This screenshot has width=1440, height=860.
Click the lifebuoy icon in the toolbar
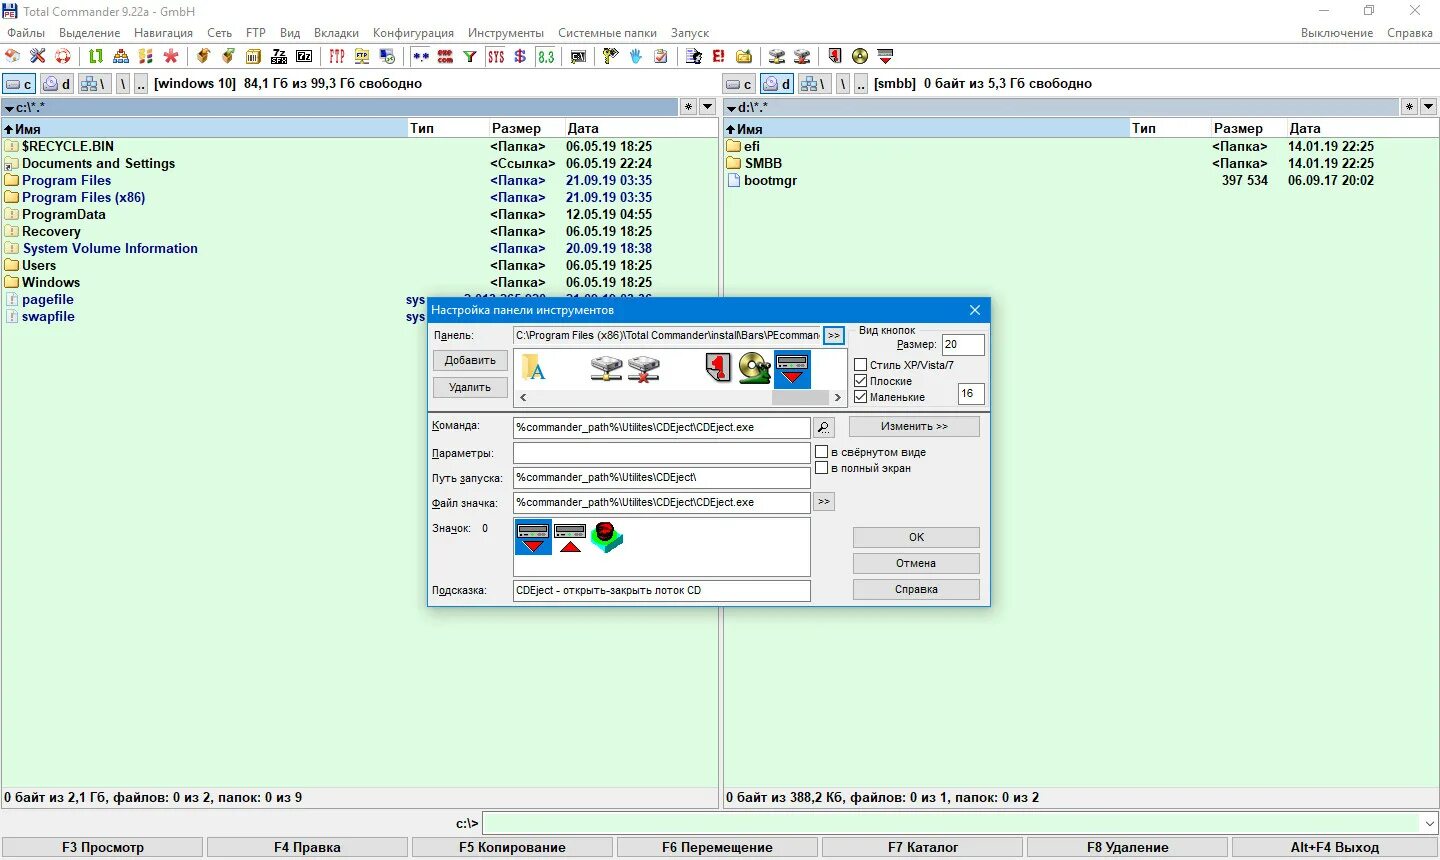(x=63, y=56)
